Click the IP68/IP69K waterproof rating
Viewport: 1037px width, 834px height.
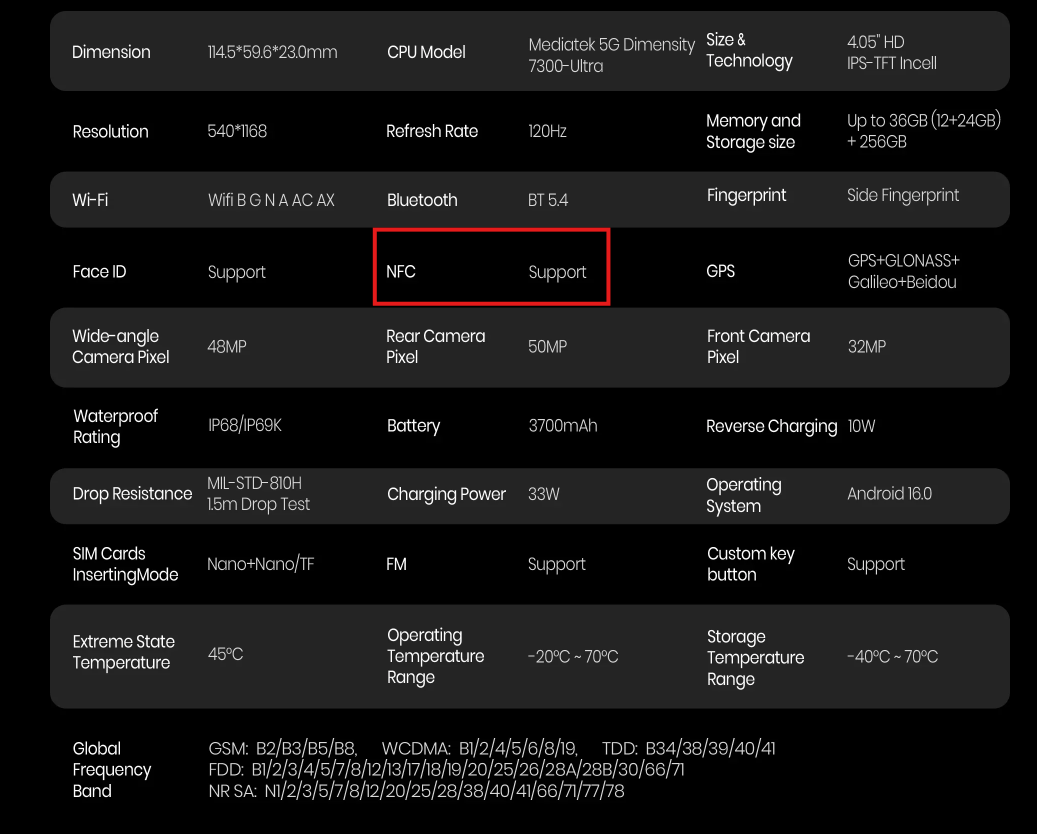click(x=245, y=425)
